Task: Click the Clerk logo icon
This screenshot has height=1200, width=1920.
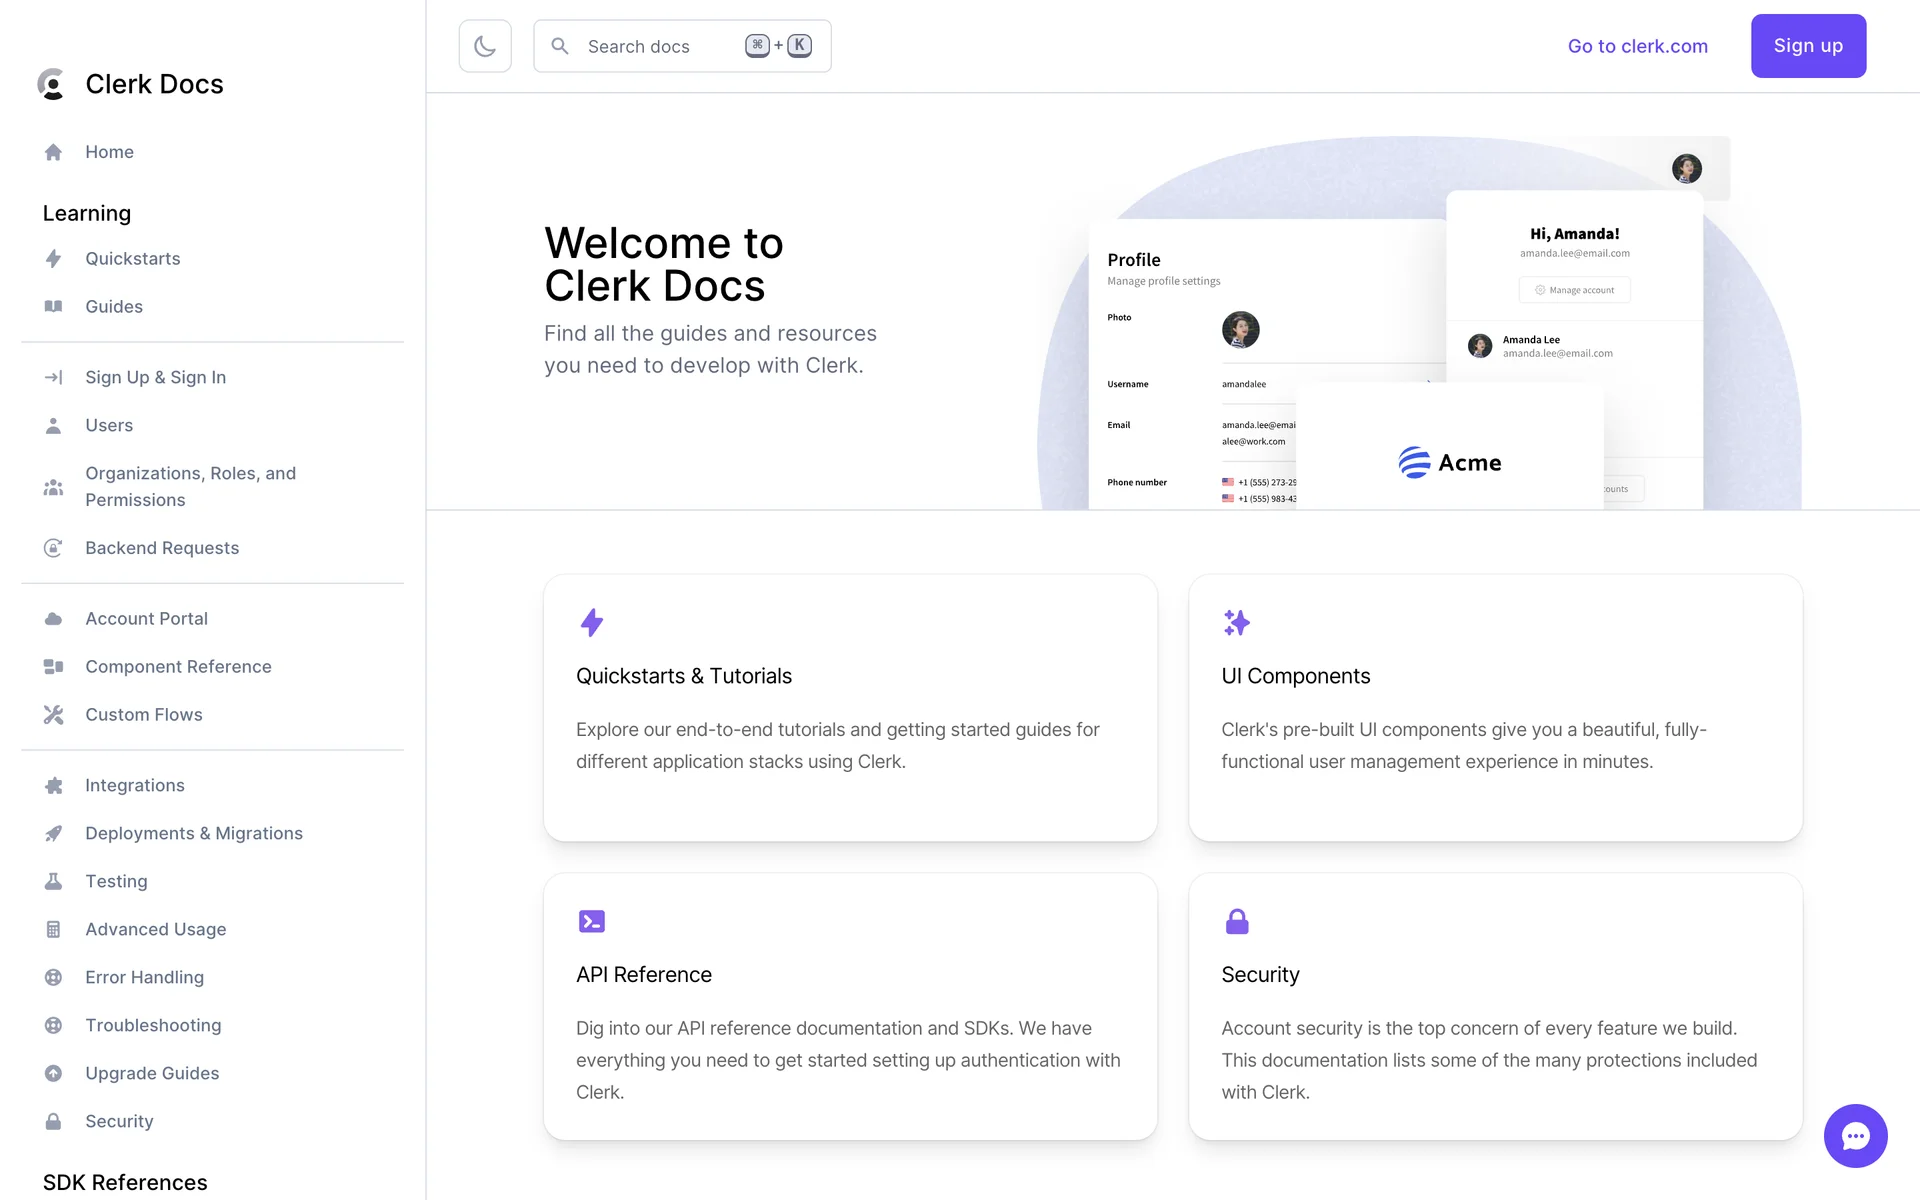Action: coord(52,84)
